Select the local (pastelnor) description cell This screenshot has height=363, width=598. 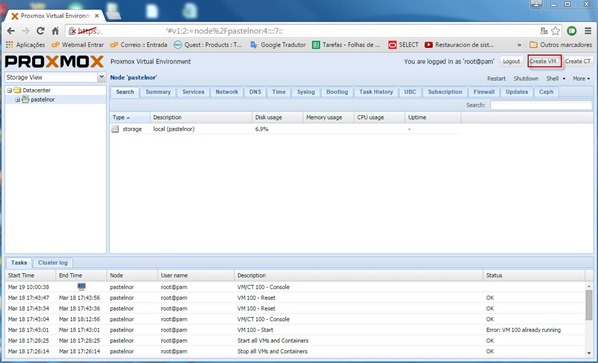pyautogui.click(x=174, y=129)
